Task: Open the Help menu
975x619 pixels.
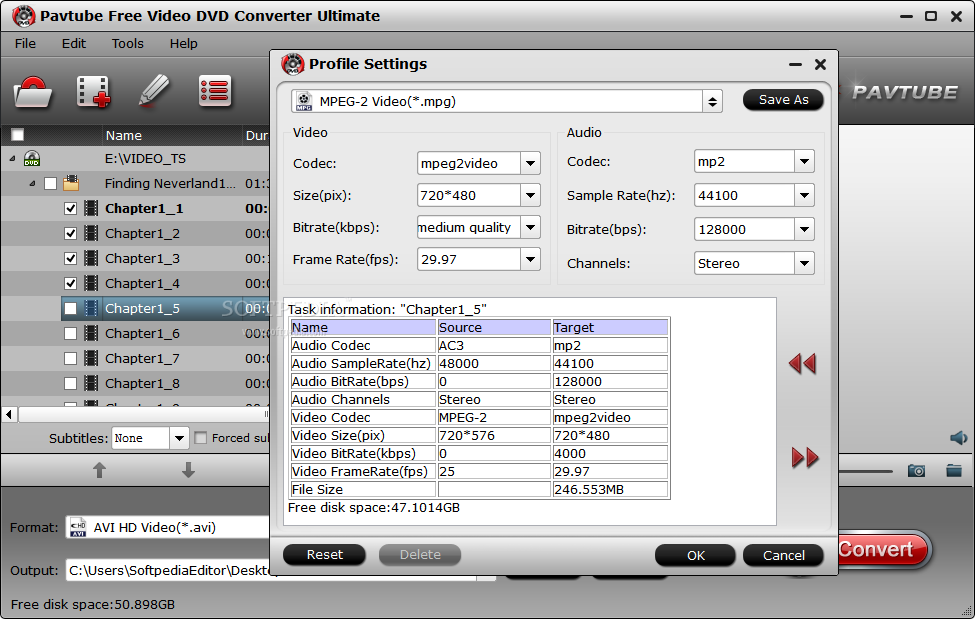Action: [x=183, y=44]
